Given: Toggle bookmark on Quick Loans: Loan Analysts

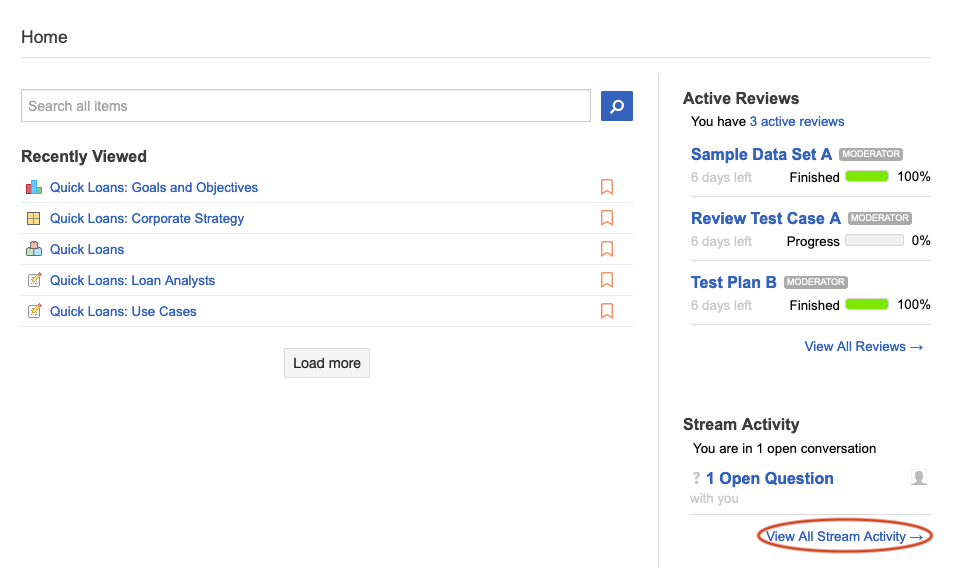Looking at the screenshot, I should pos(606,280).
